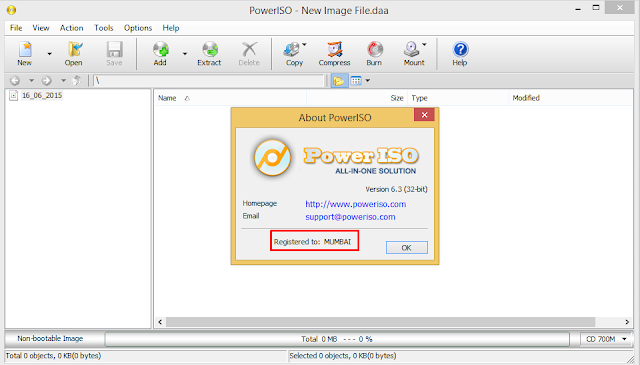Viewport: 640px width, 365px height.
Task: Click the Help toolbar icon
Action: [x=460, y=53]
